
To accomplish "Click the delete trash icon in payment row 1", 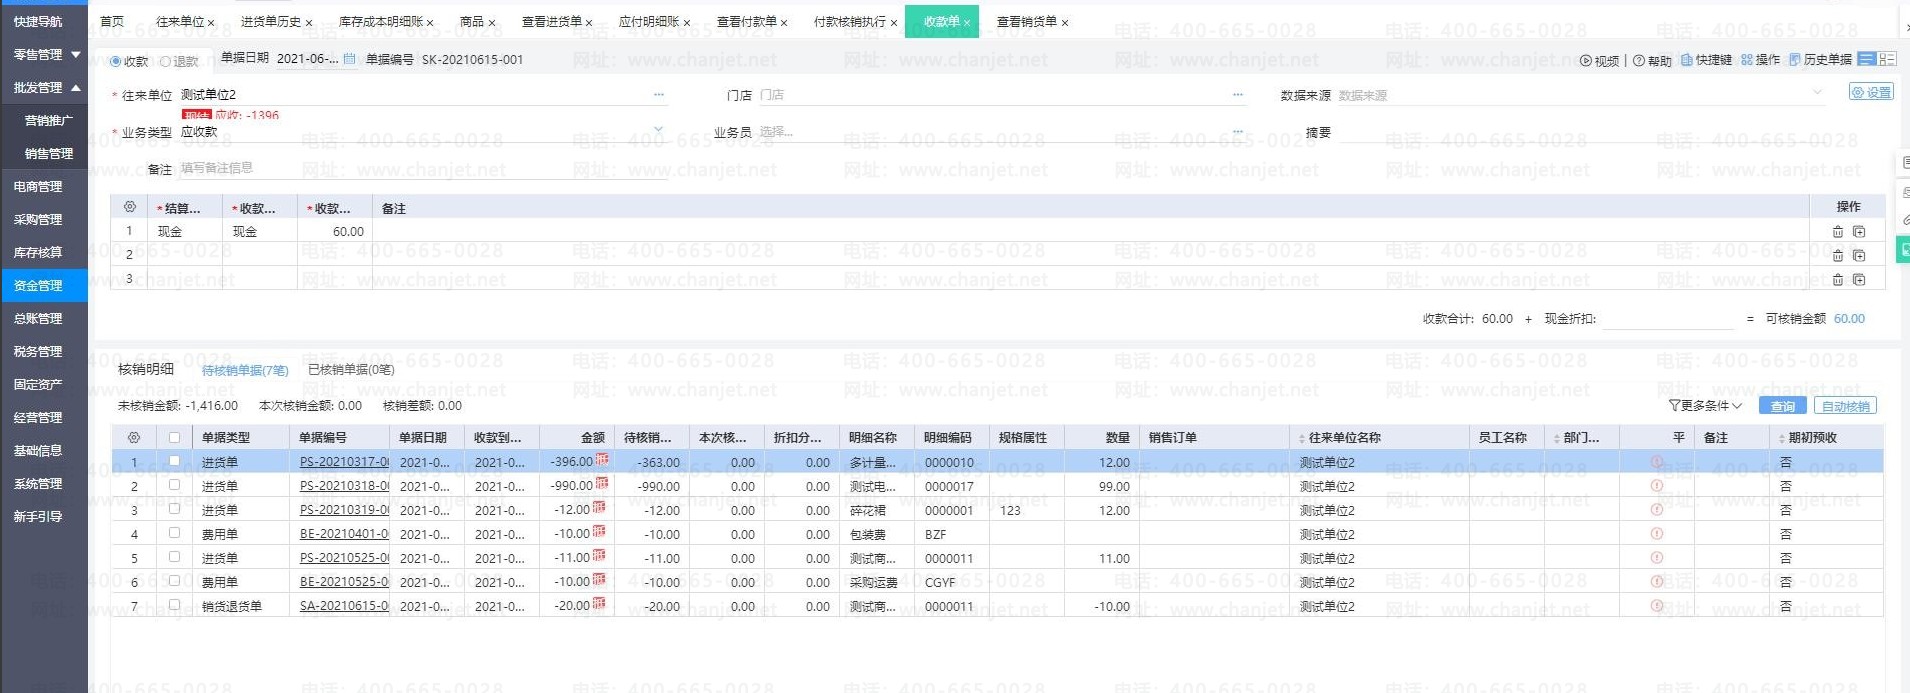I will pos(1837,232).
